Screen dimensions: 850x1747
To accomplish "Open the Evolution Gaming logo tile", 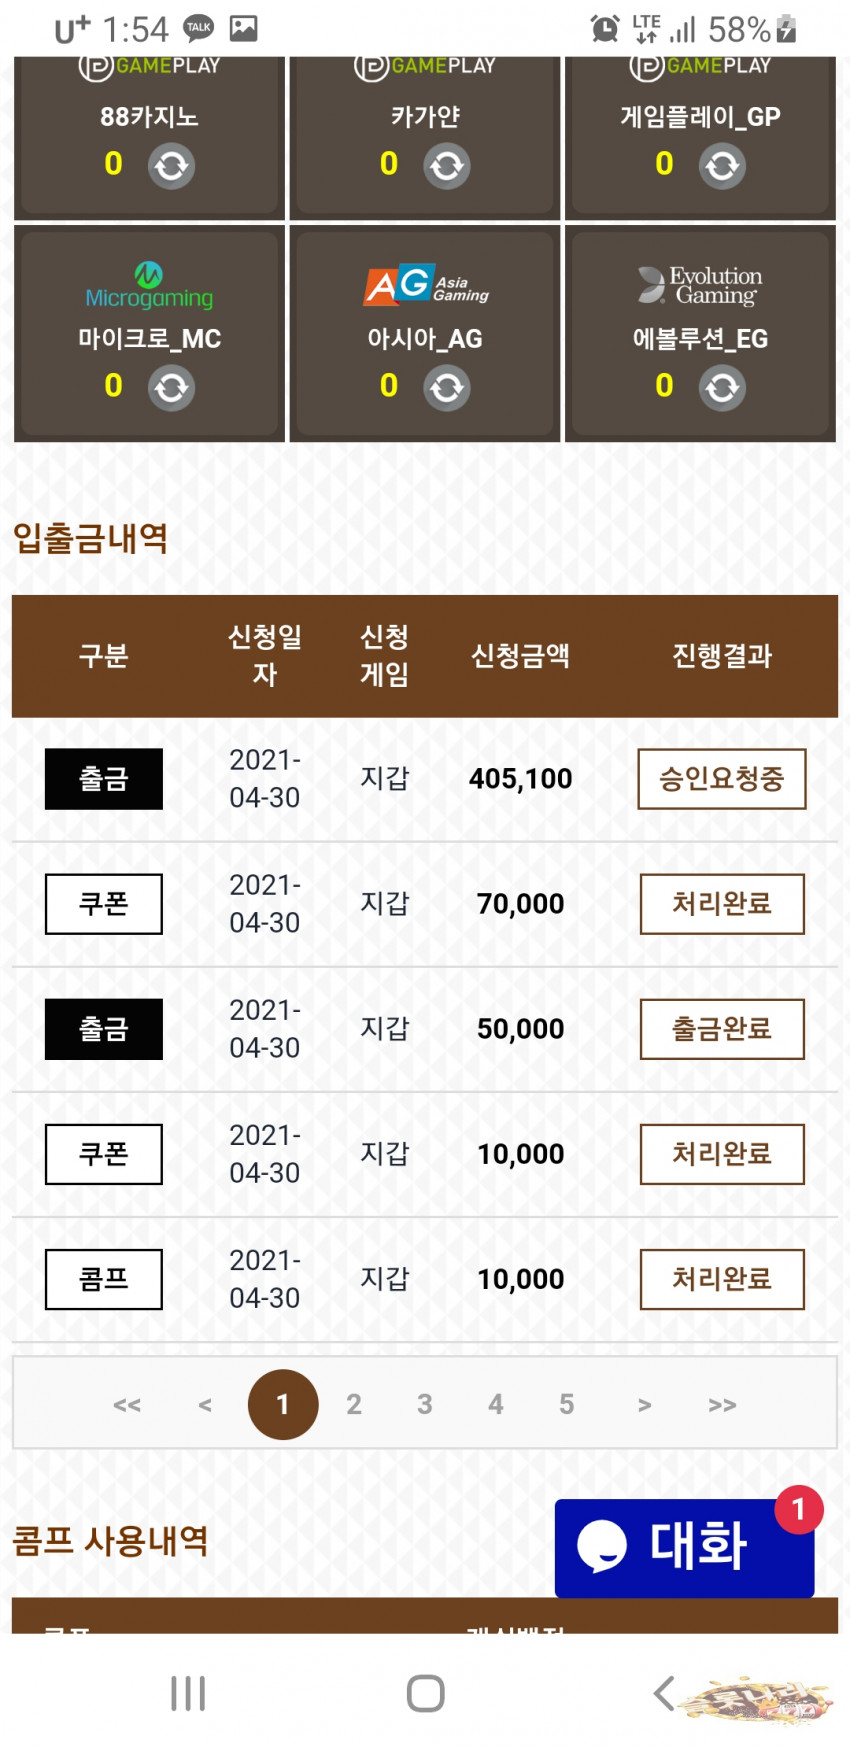I will (x=700, y=285).
